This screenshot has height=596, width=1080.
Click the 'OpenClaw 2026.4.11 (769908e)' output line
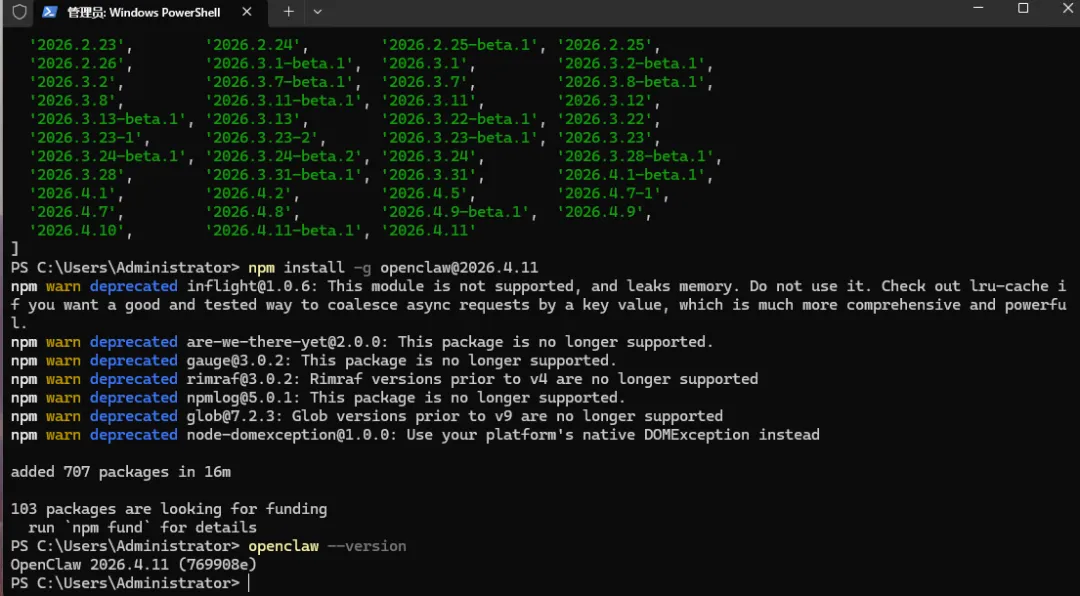click(x=134, y=565)
